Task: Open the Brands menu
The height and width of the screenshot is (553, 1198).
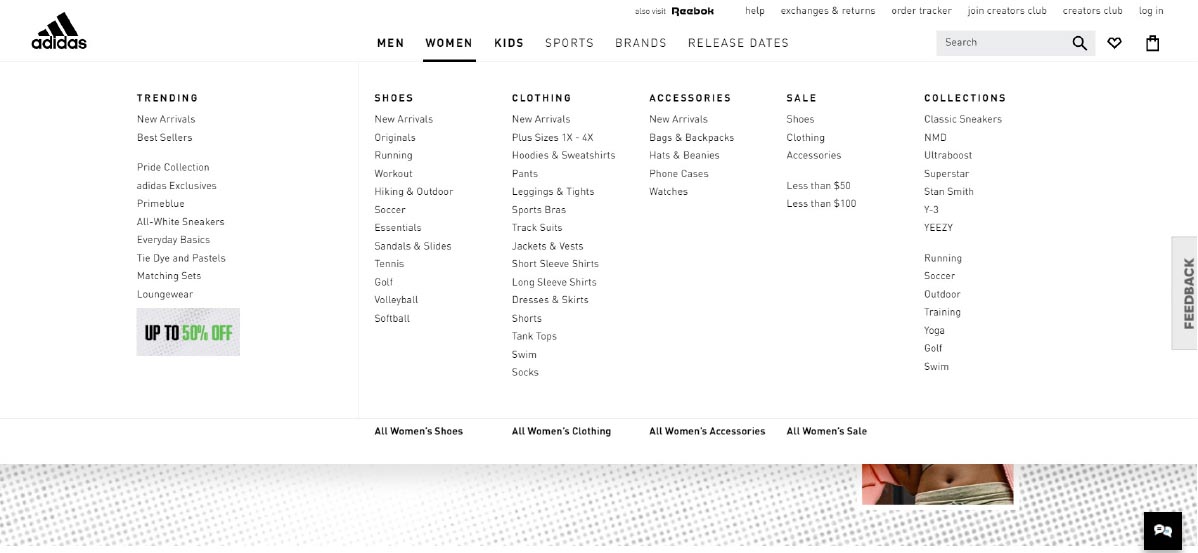Action: click(640, 43)
